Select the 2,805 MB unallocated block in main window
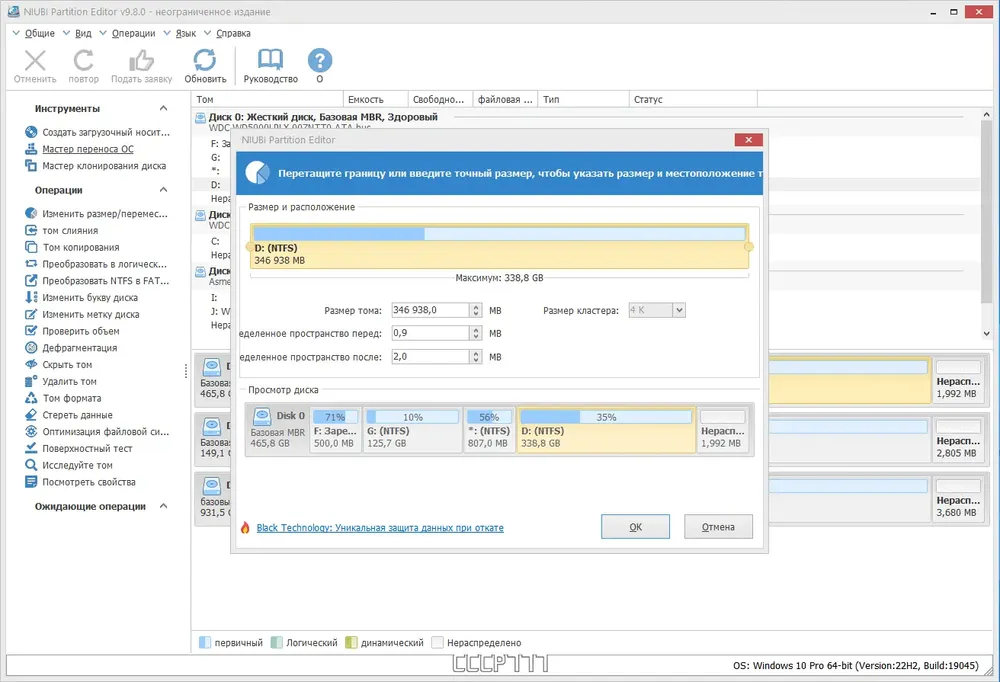The width and height of the screenshot is (1000, 682). (x=958, y=440)
